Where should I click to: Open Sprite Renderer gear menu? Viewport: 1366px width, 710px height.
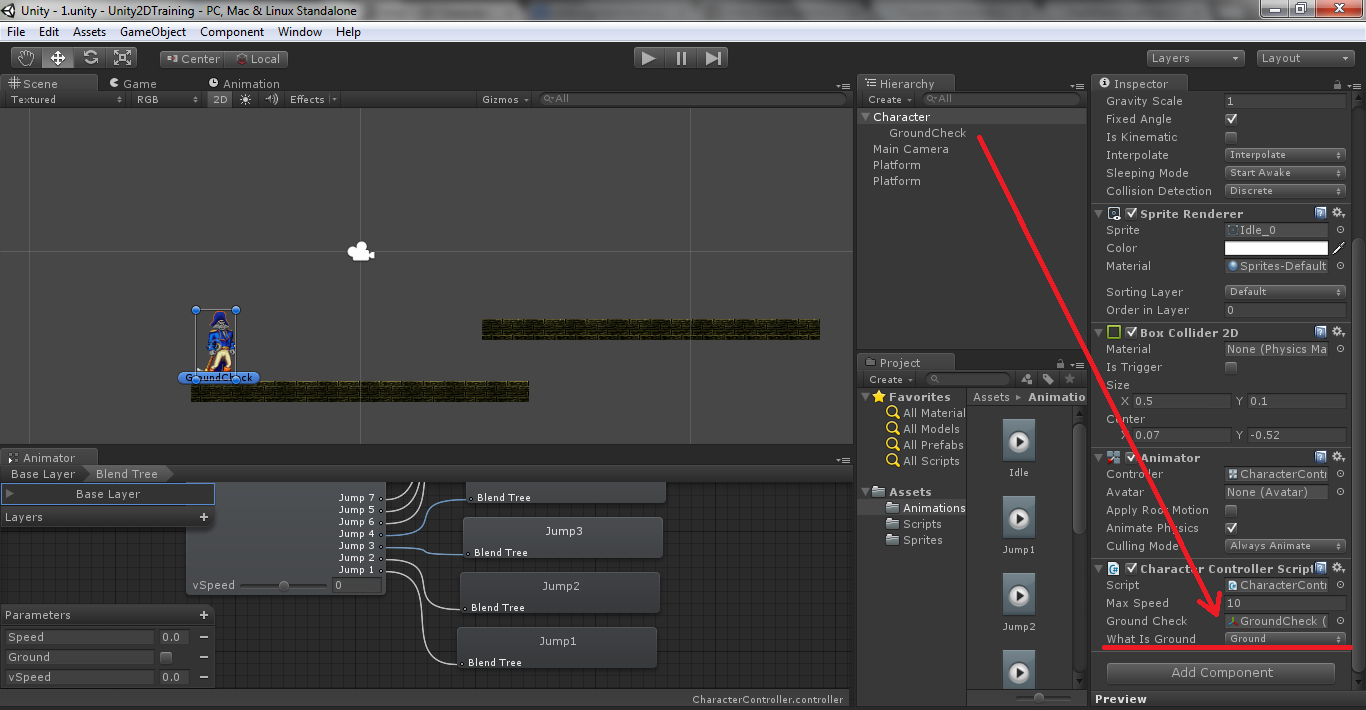pyautogui.click(x=1338, y=213)
